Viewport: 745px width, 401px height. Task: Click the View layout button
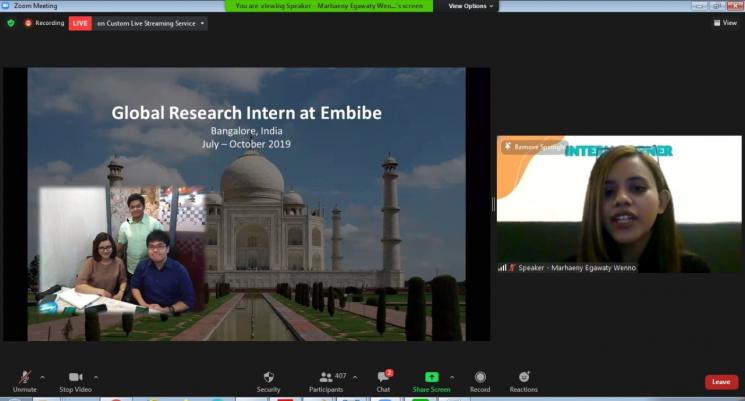tap(725, 23)
